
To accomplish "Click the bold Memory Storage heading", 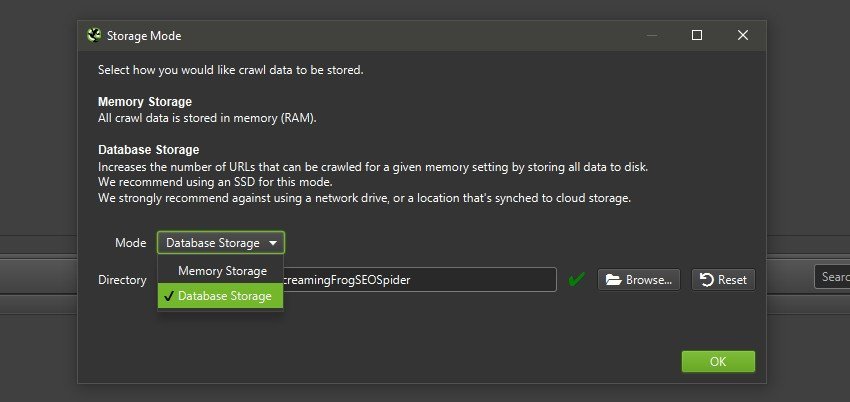I will point(145,102).
